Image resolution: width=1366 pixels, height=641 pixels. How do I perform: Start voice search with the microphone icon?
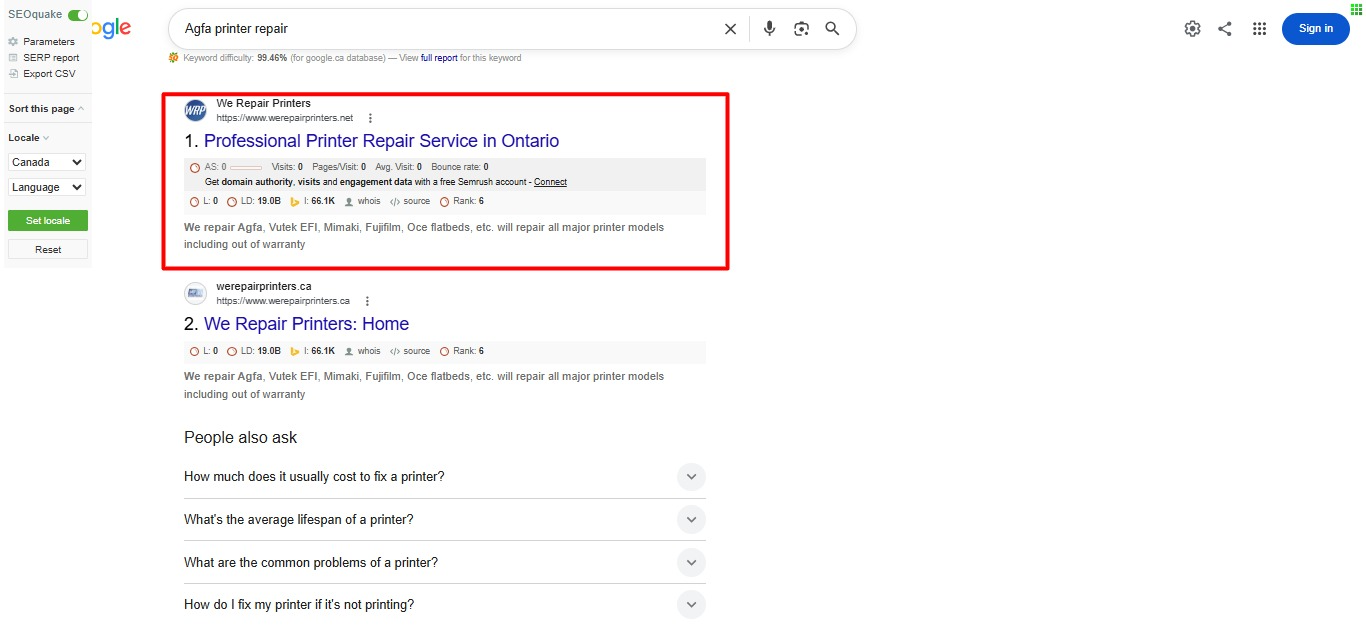769,29
